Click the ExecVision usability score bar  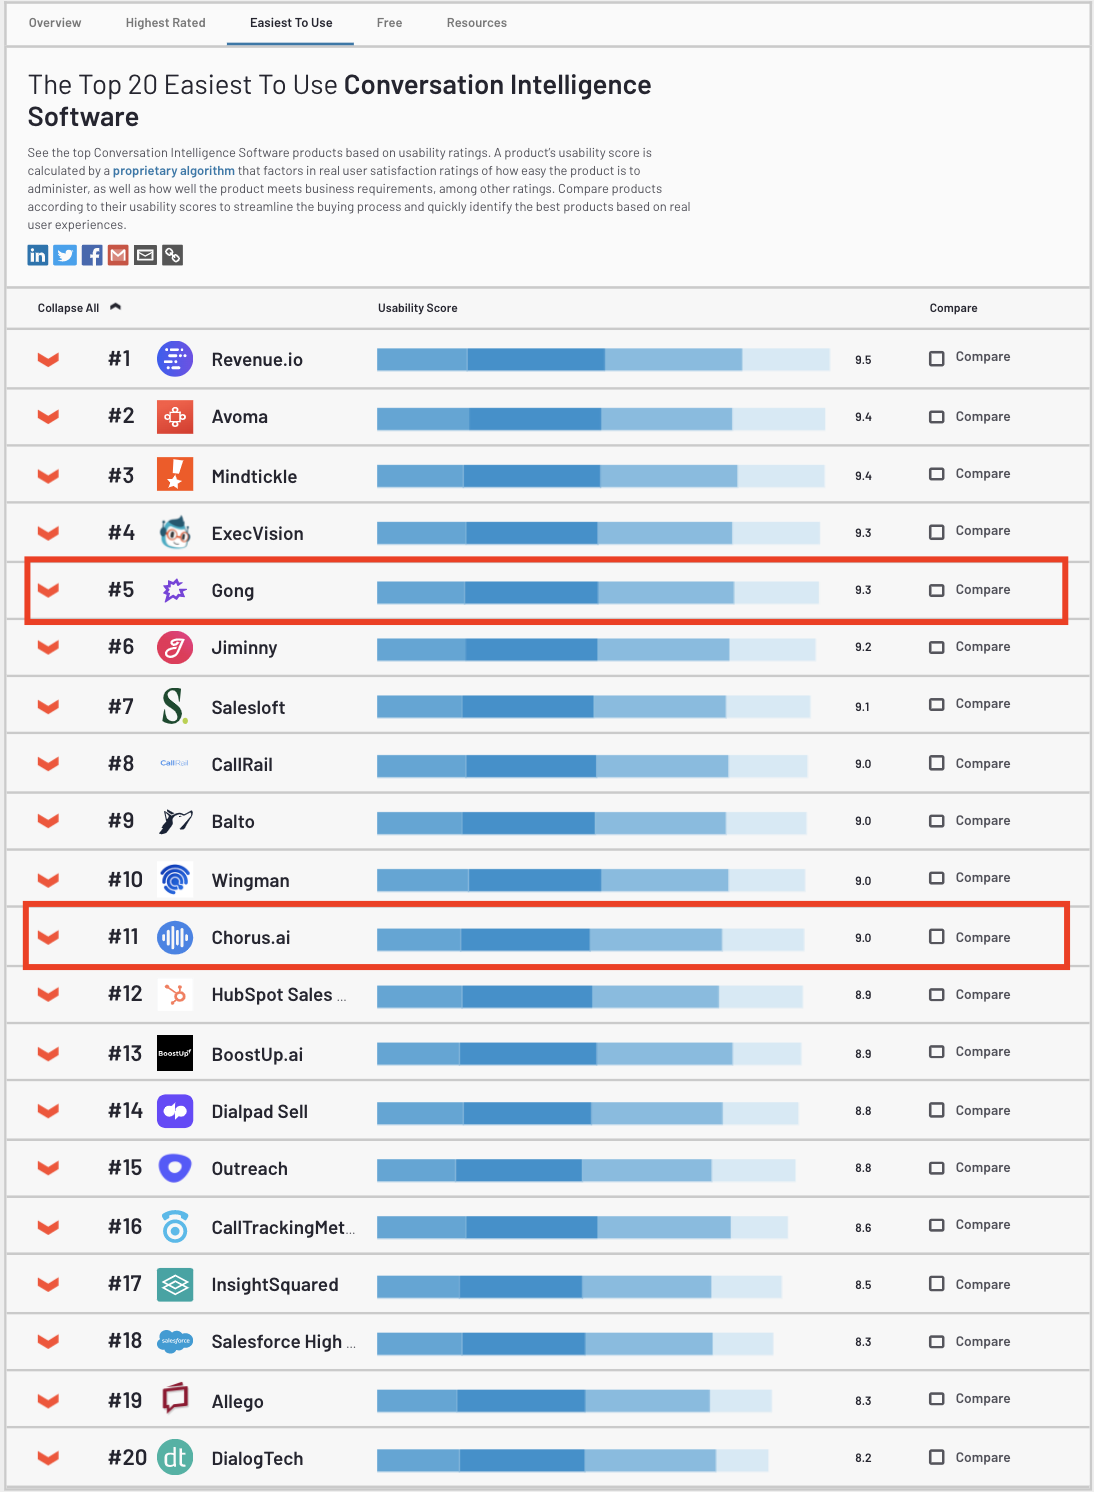coord(598,533)
